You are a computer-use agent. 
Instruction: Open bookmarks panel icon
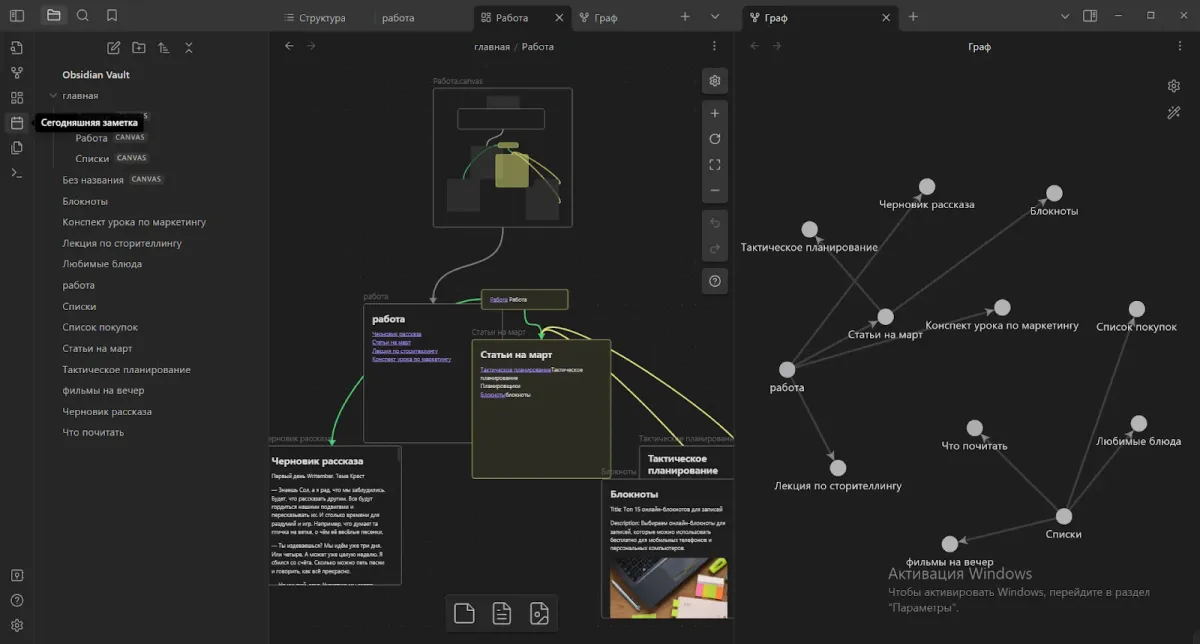click(112, 16)
